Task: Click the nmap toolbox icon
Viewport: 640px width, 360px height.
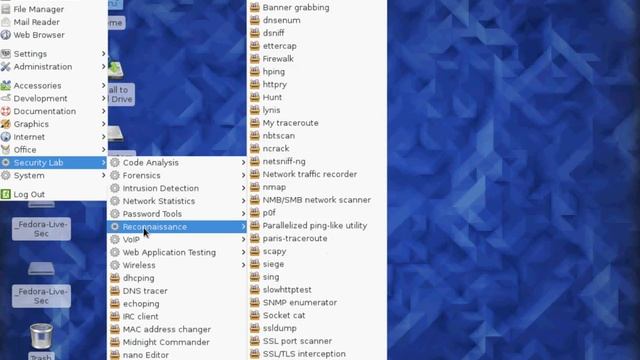Action: [255, 187]
